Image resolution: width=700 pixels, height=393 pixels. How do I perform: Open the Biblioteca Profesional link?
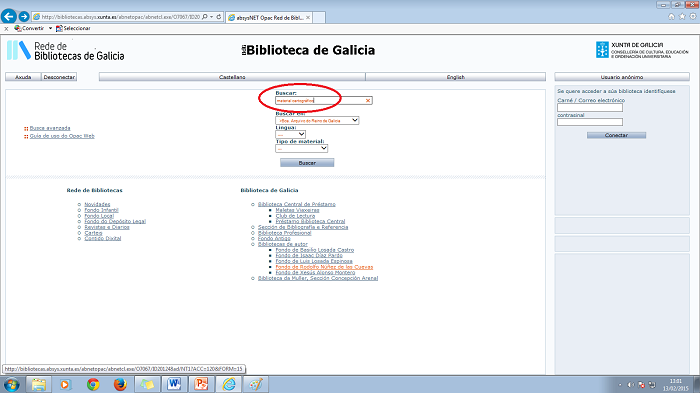(284, 233)
